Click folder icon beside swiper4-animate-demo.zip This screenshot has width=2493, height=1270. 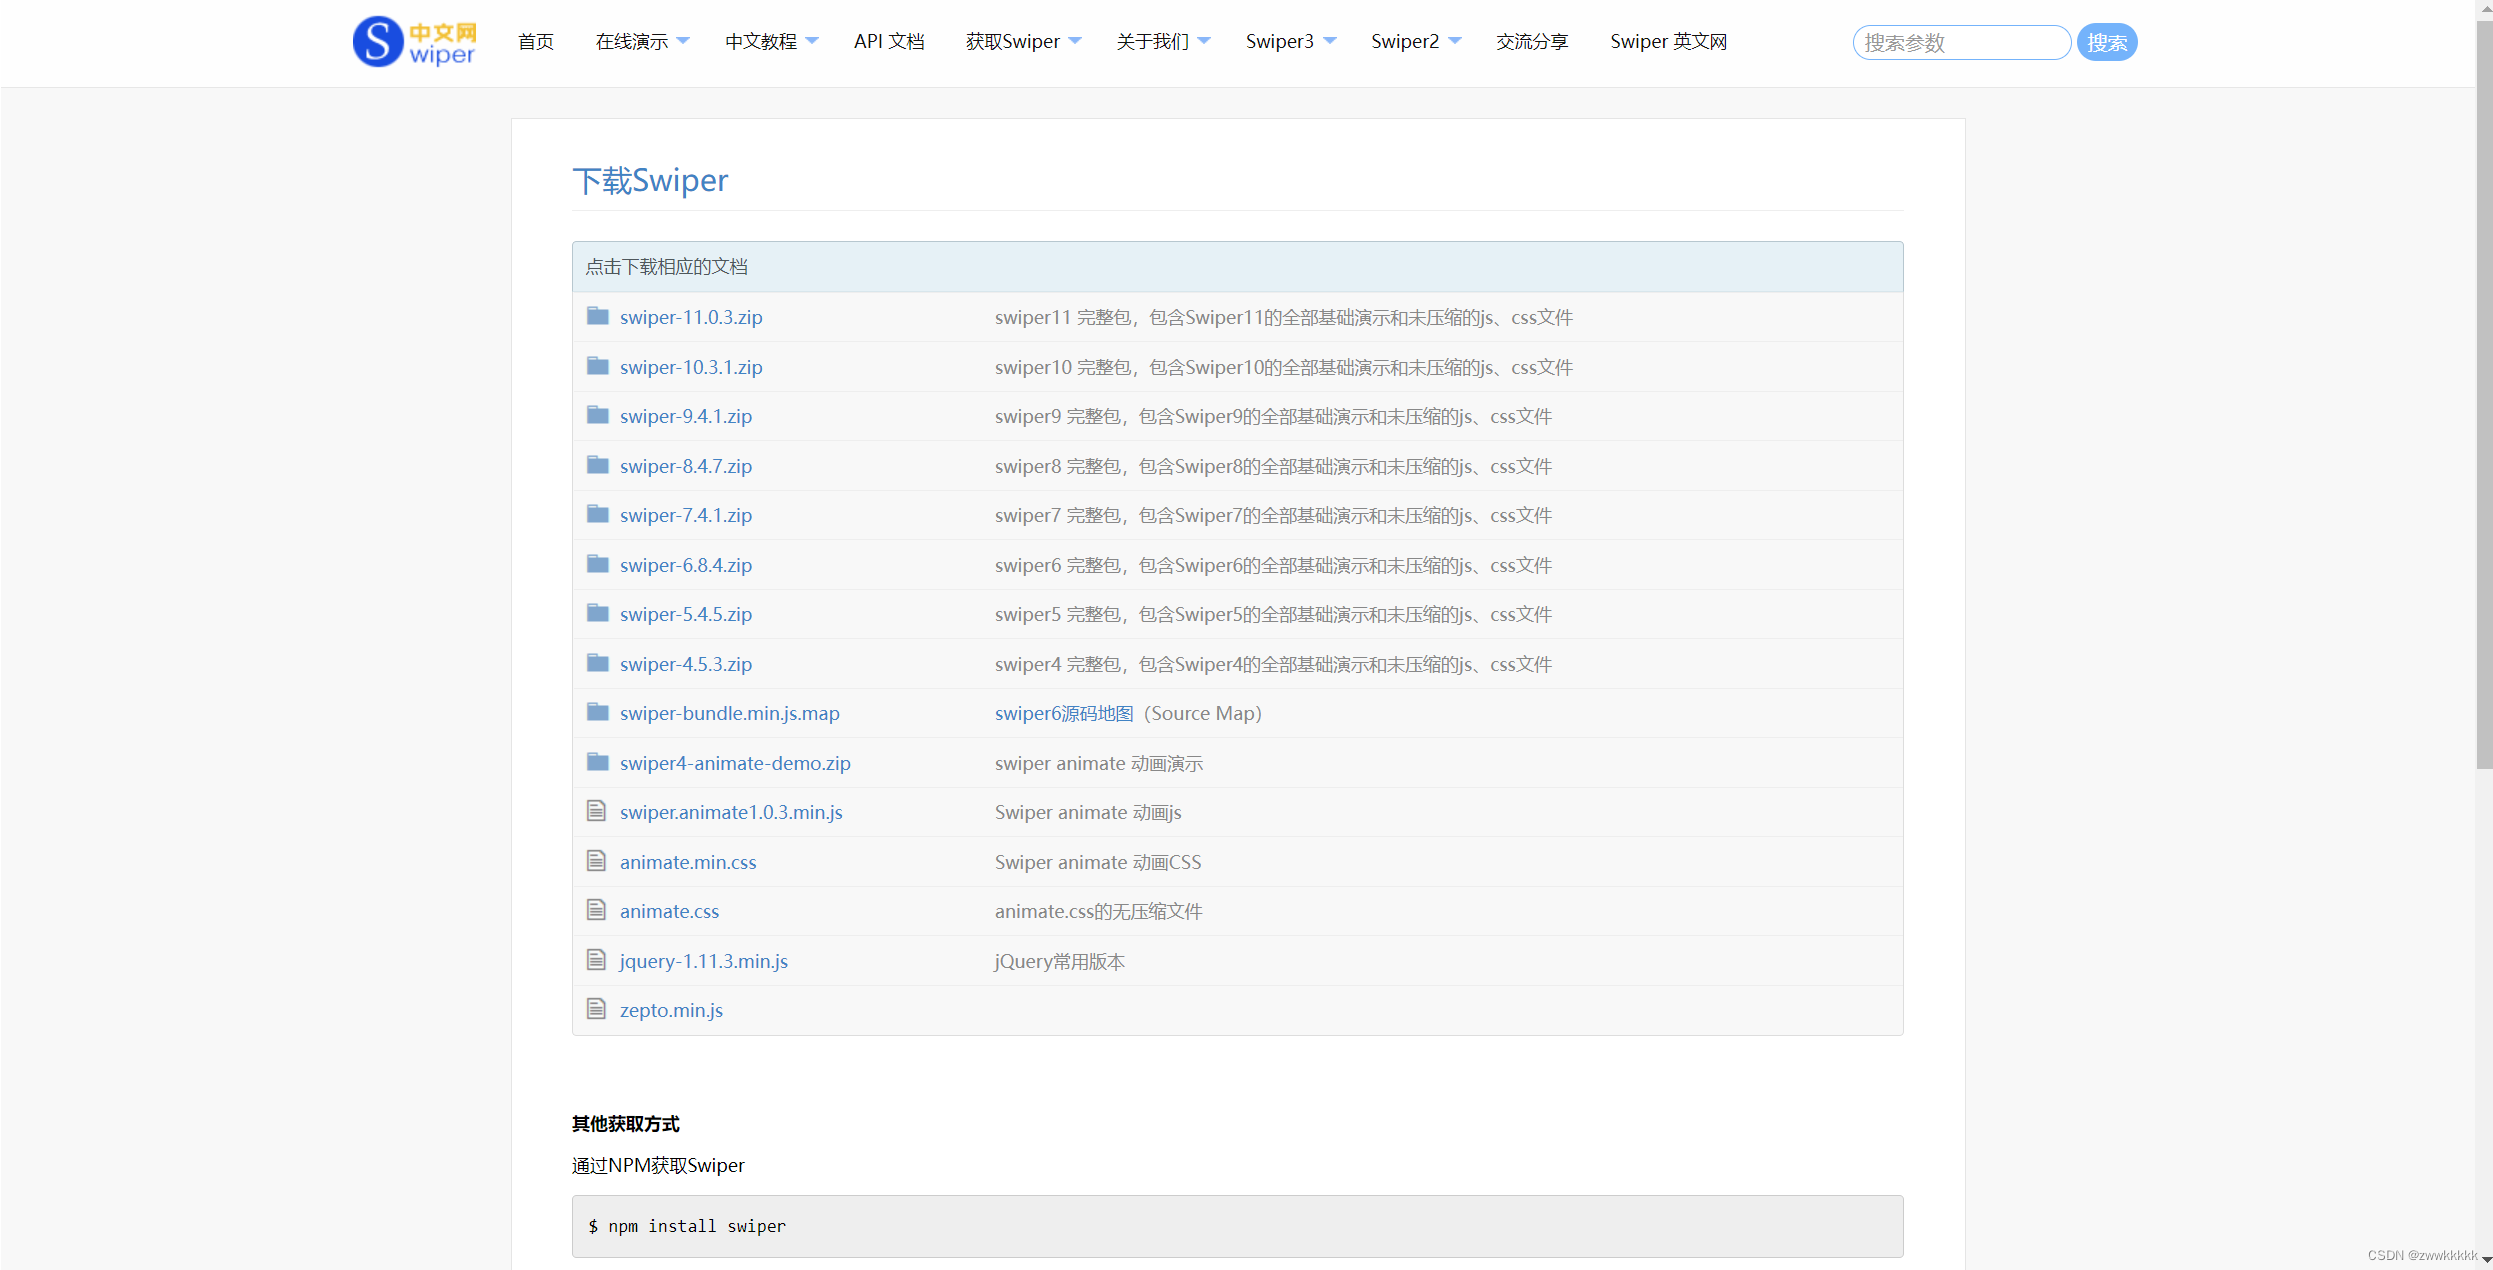click(x=597, y=762)
